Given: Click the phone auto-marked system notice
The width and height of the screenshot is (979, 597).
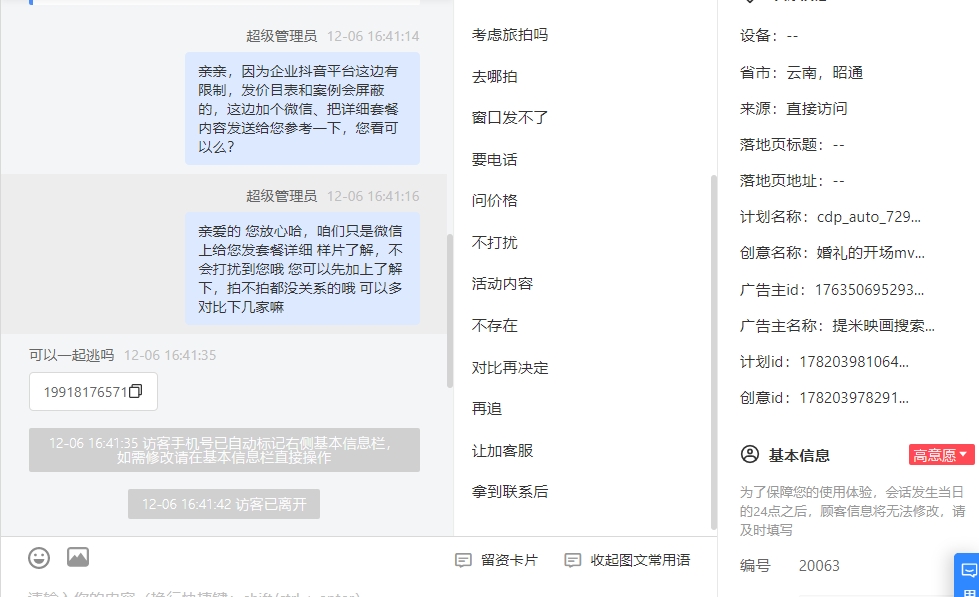Looking at the screenshot, I should click(x=224, y=450).
